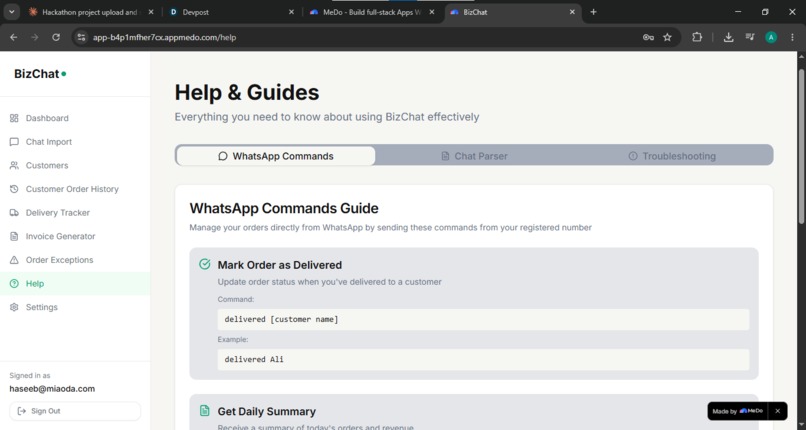
Task: Click the browser Forward arrow
Action: pos(34,37)
